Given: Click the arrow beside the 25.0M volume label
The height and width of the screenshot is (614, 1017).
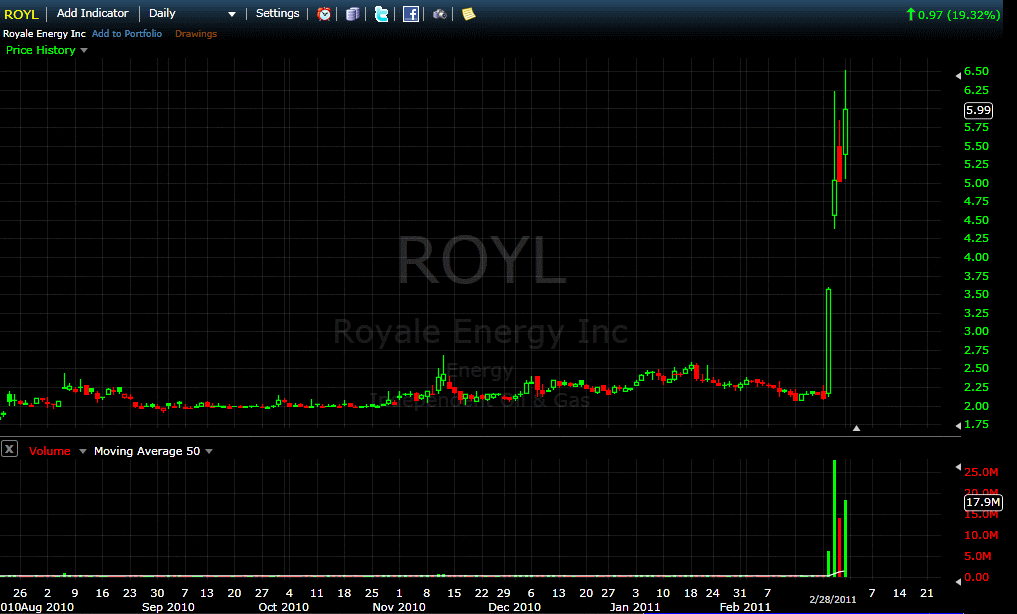Looking at the screenshot, I should (959, 467).
